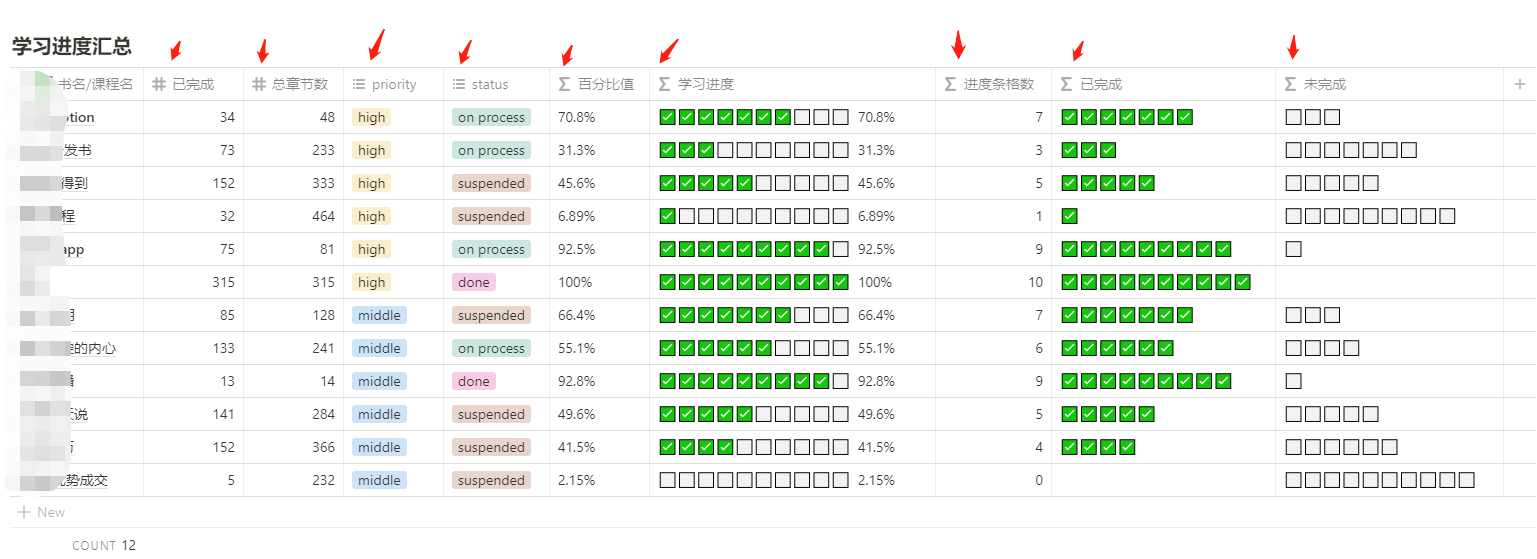Add a new property column with plus icon
Screen dimensions: 1537x559
pos(1520,84)
